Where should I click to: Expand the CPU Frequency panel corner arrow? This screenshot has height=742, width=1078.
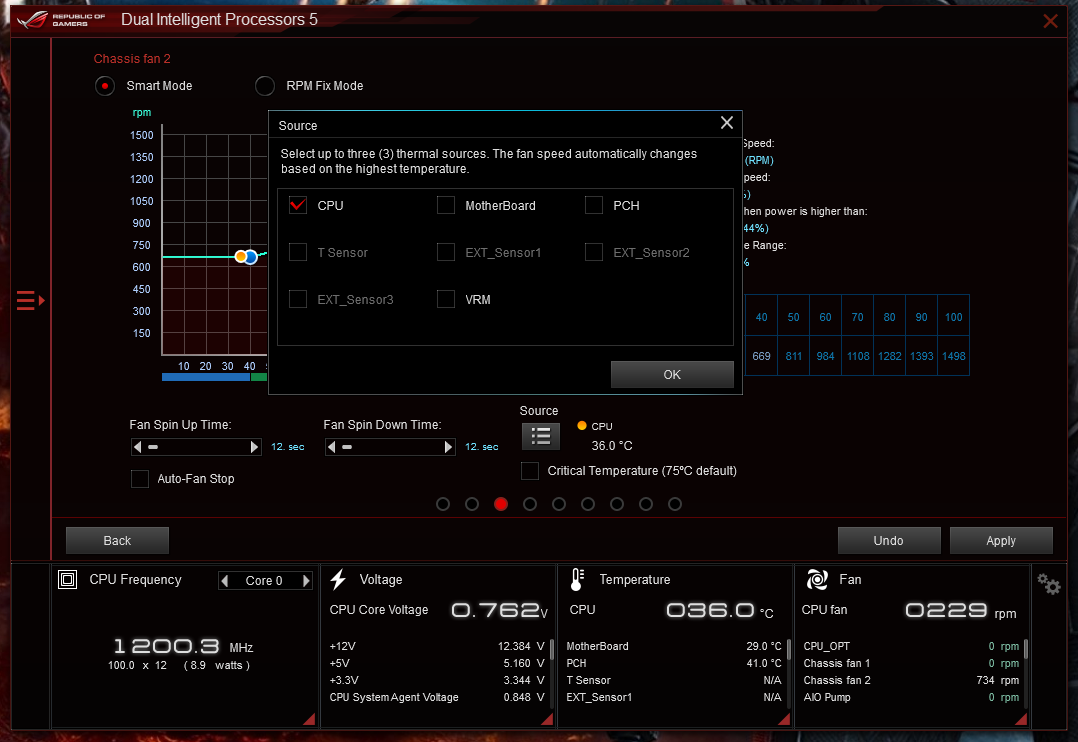click(309, 719)
